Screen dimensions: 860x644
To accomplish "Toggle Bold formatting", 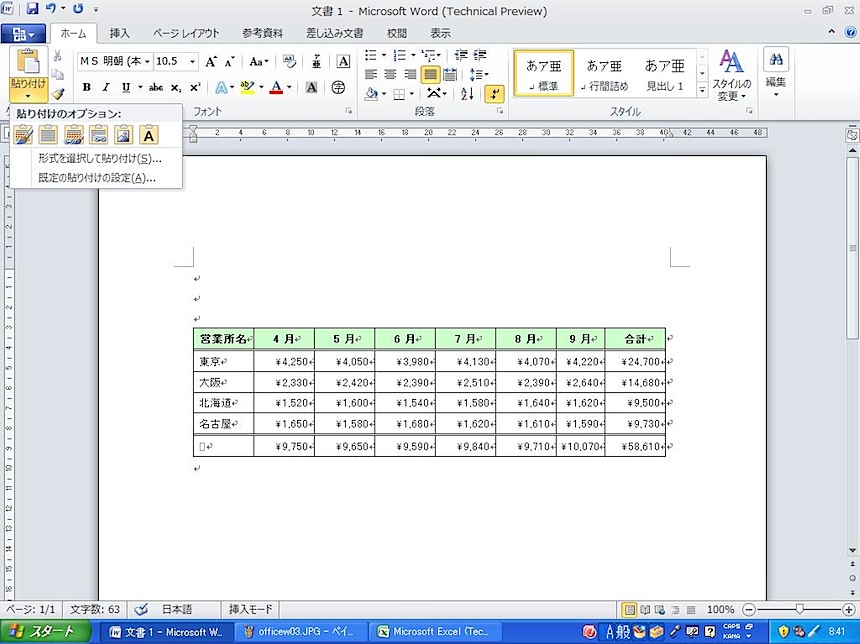I will (x=87, y=88).
